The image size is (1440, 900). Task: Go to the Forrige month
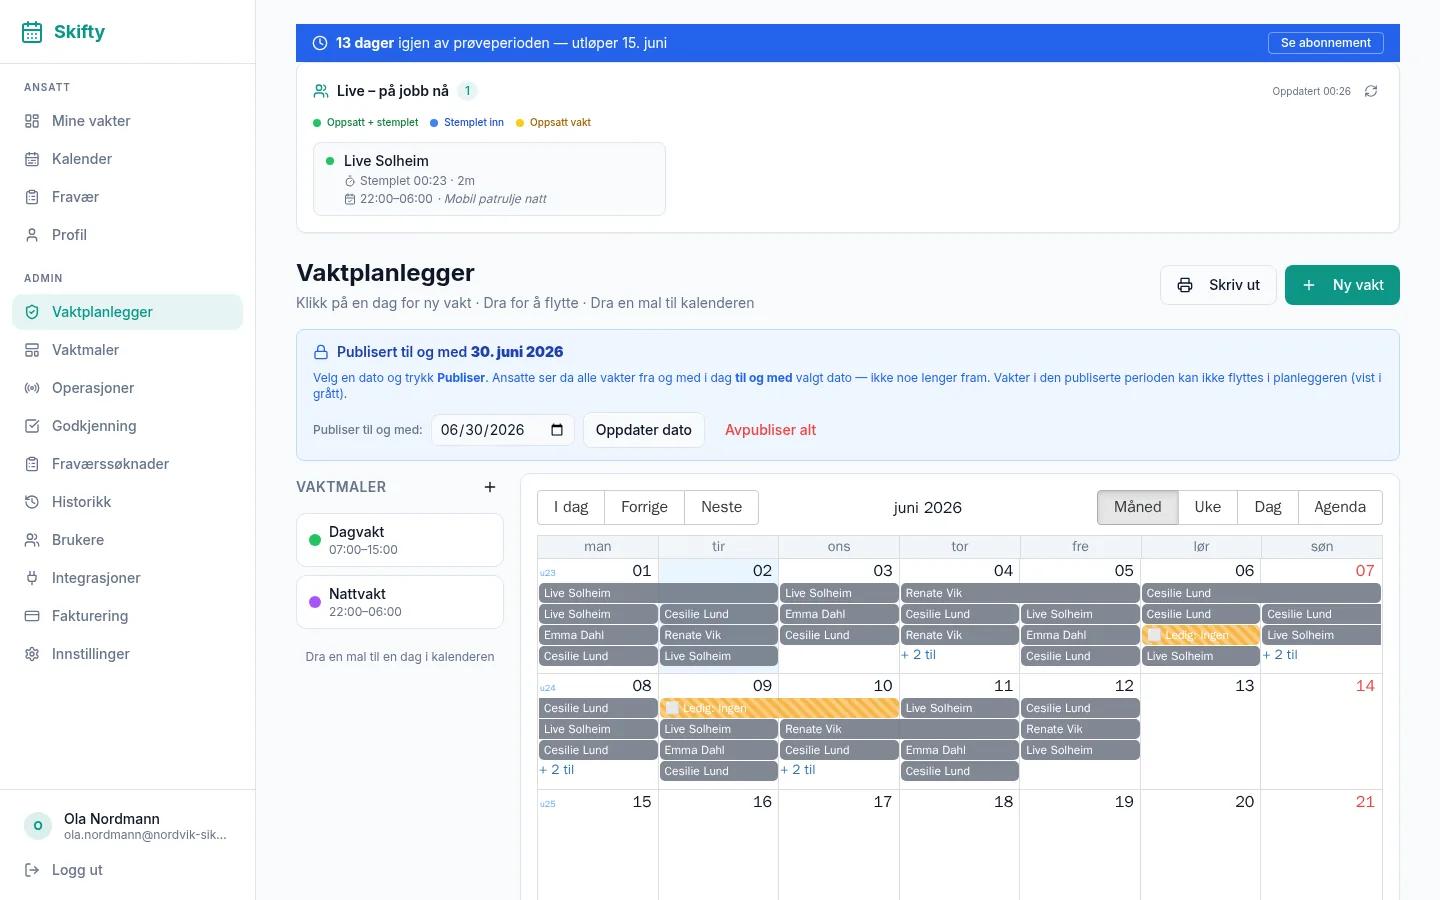(644, 507)
